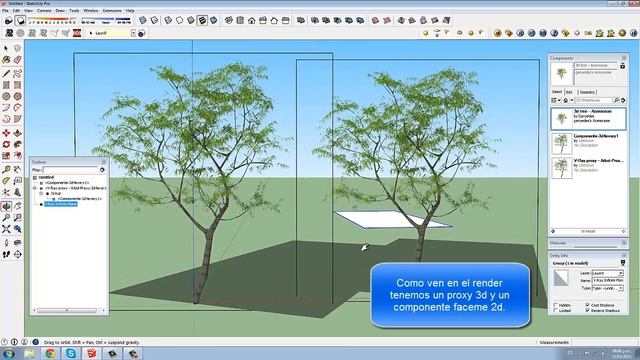Adjust the shadow time of day slider

point(106,19)
